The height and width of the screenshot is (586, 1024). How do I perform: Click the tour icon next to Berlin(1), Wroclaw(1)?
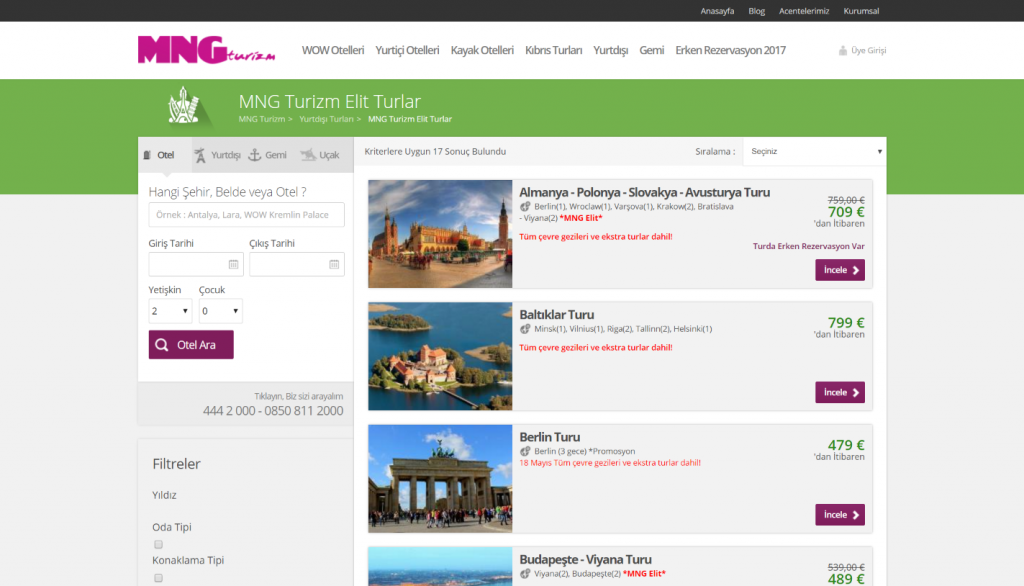tap(526, 207)
